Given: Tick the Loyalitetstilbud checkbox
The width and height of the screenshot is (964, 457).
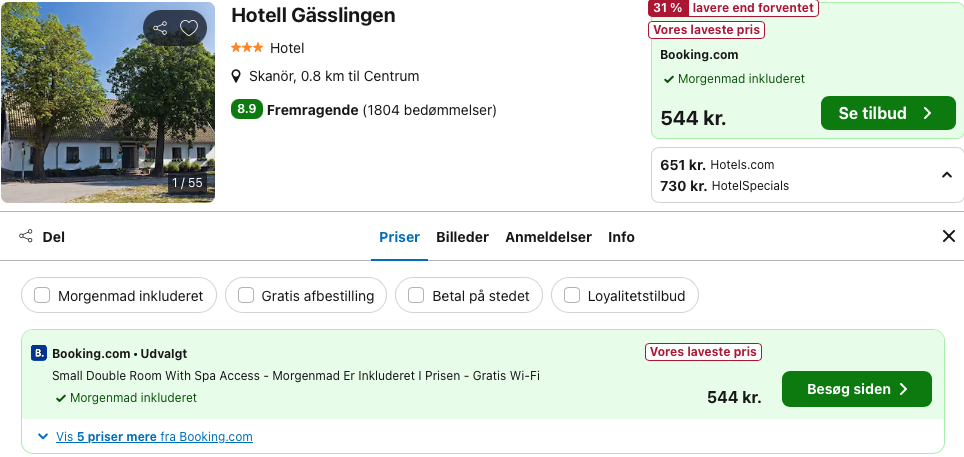Looking at the screenshot, I should coord(572,295).
